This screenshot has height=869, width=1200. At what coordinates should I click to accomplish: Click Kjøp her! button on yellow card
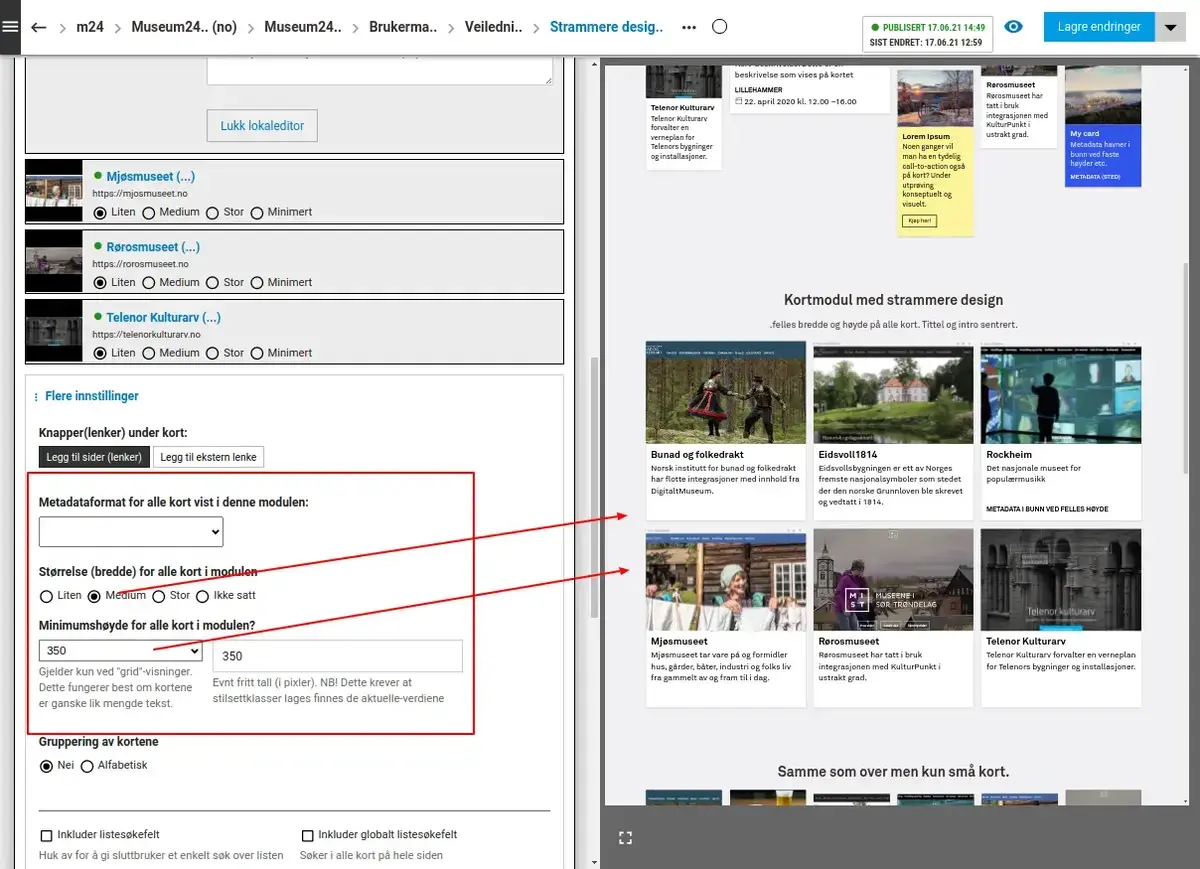(x=919, y=220)
